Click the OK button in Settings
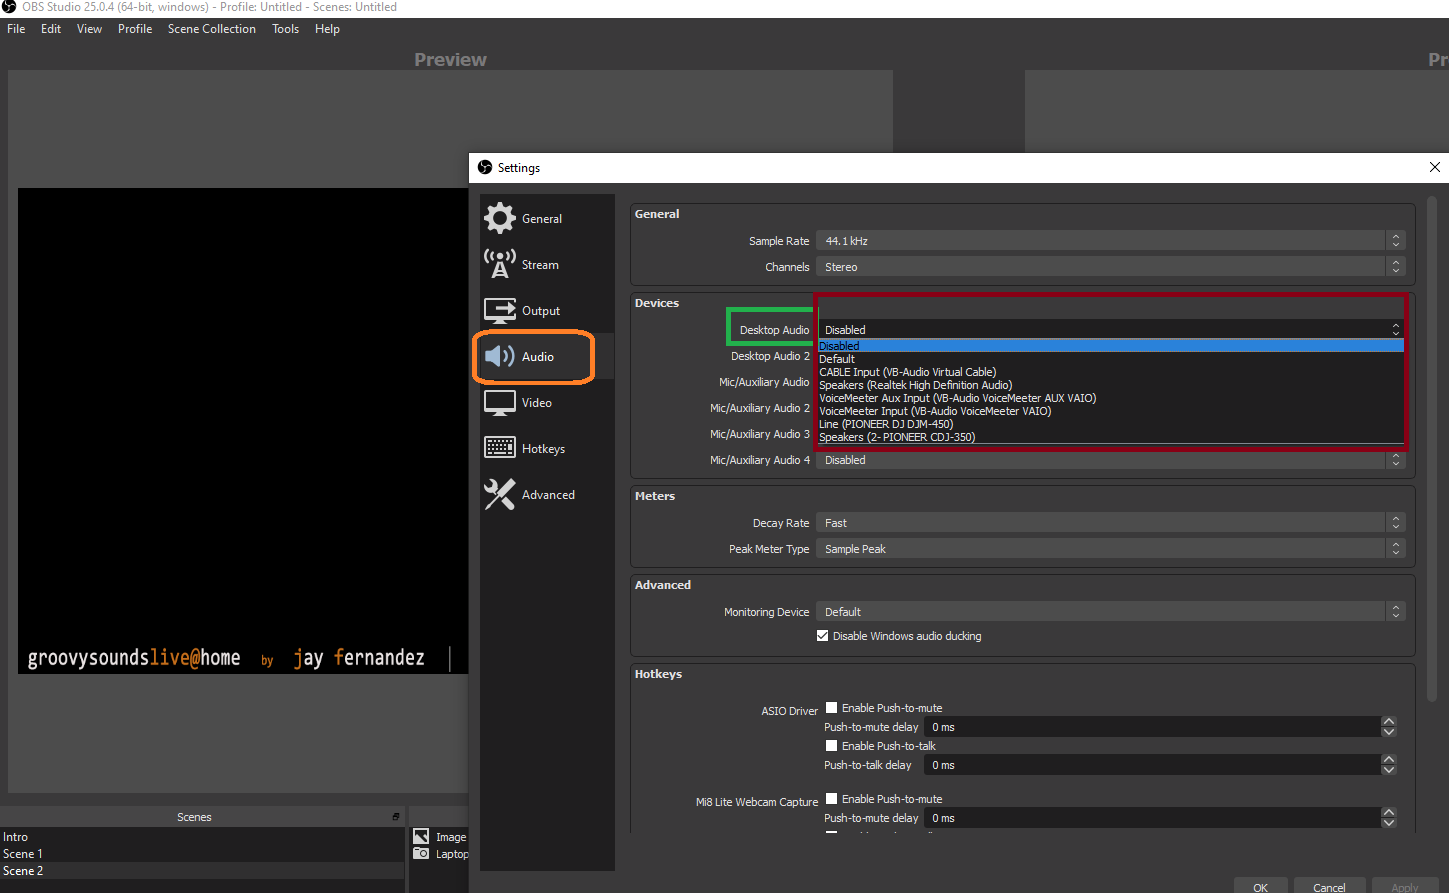The width and height of the screenshot is (1449, 893). click(1260, 886)
